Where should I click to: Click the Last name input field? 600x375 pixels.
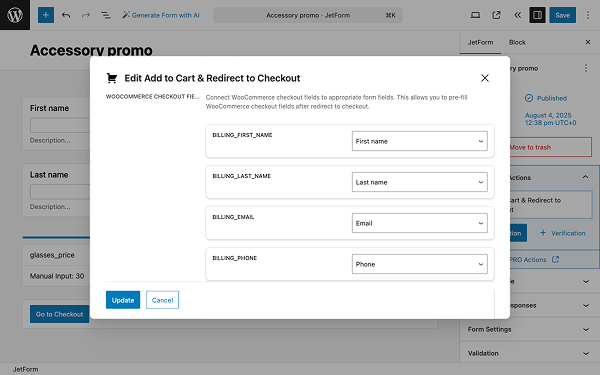tap(60, 191)
